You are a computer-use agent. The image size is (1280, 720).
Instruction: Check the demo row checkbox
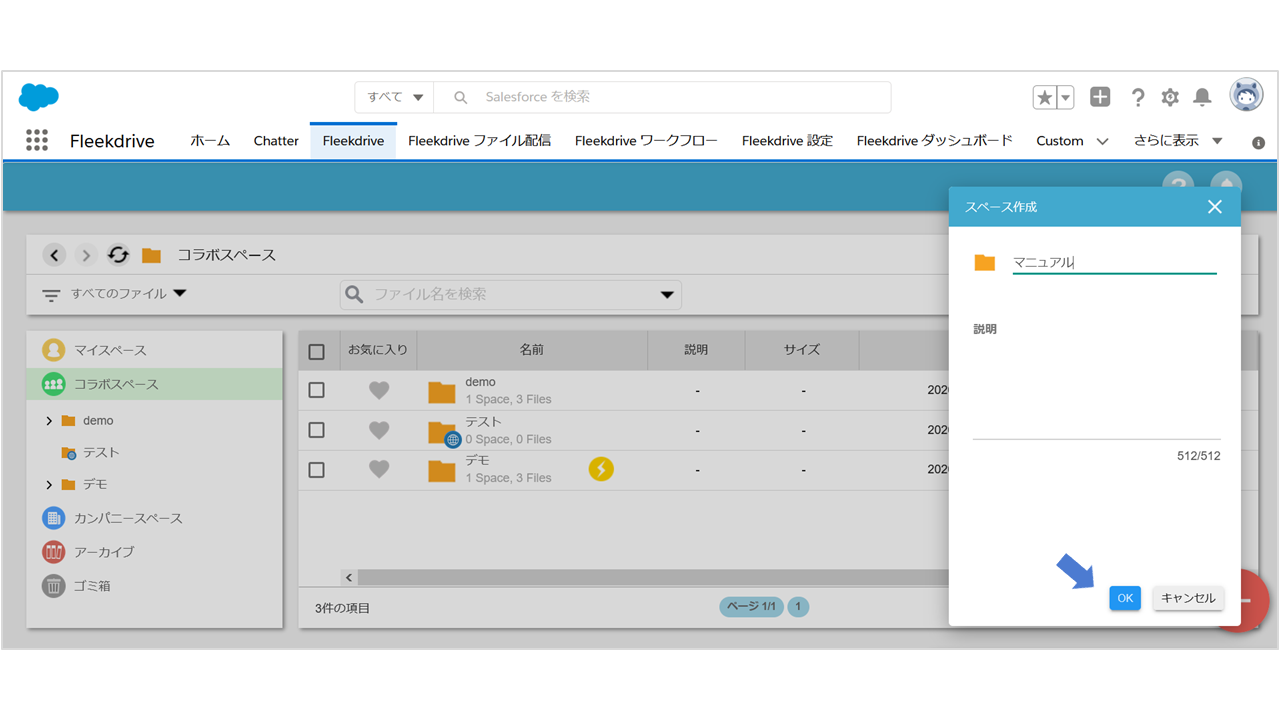pyautogui.click(x=317, y=390)
